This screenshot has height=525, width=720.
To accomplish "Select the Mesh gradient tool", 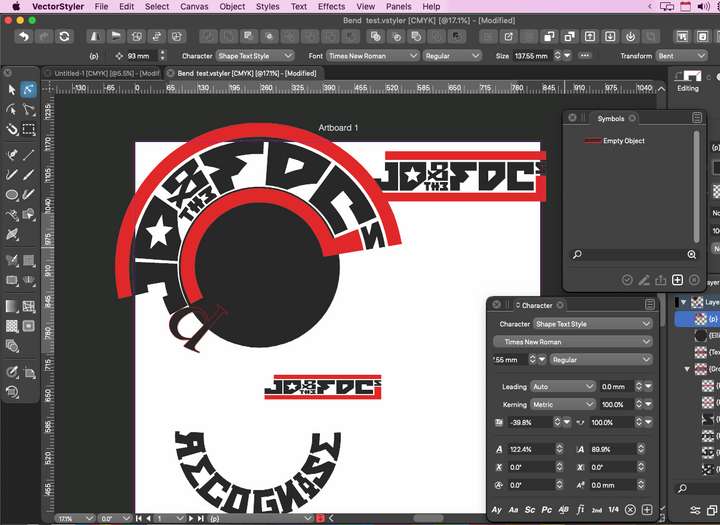I will [x=28, y=306].
